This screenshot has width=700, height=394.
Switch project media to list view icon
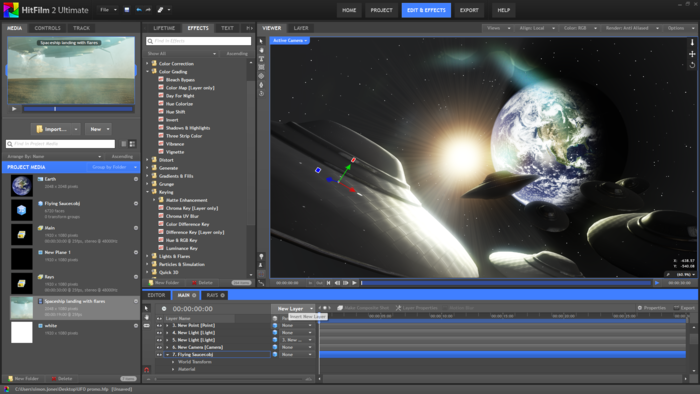pos(124,144)
